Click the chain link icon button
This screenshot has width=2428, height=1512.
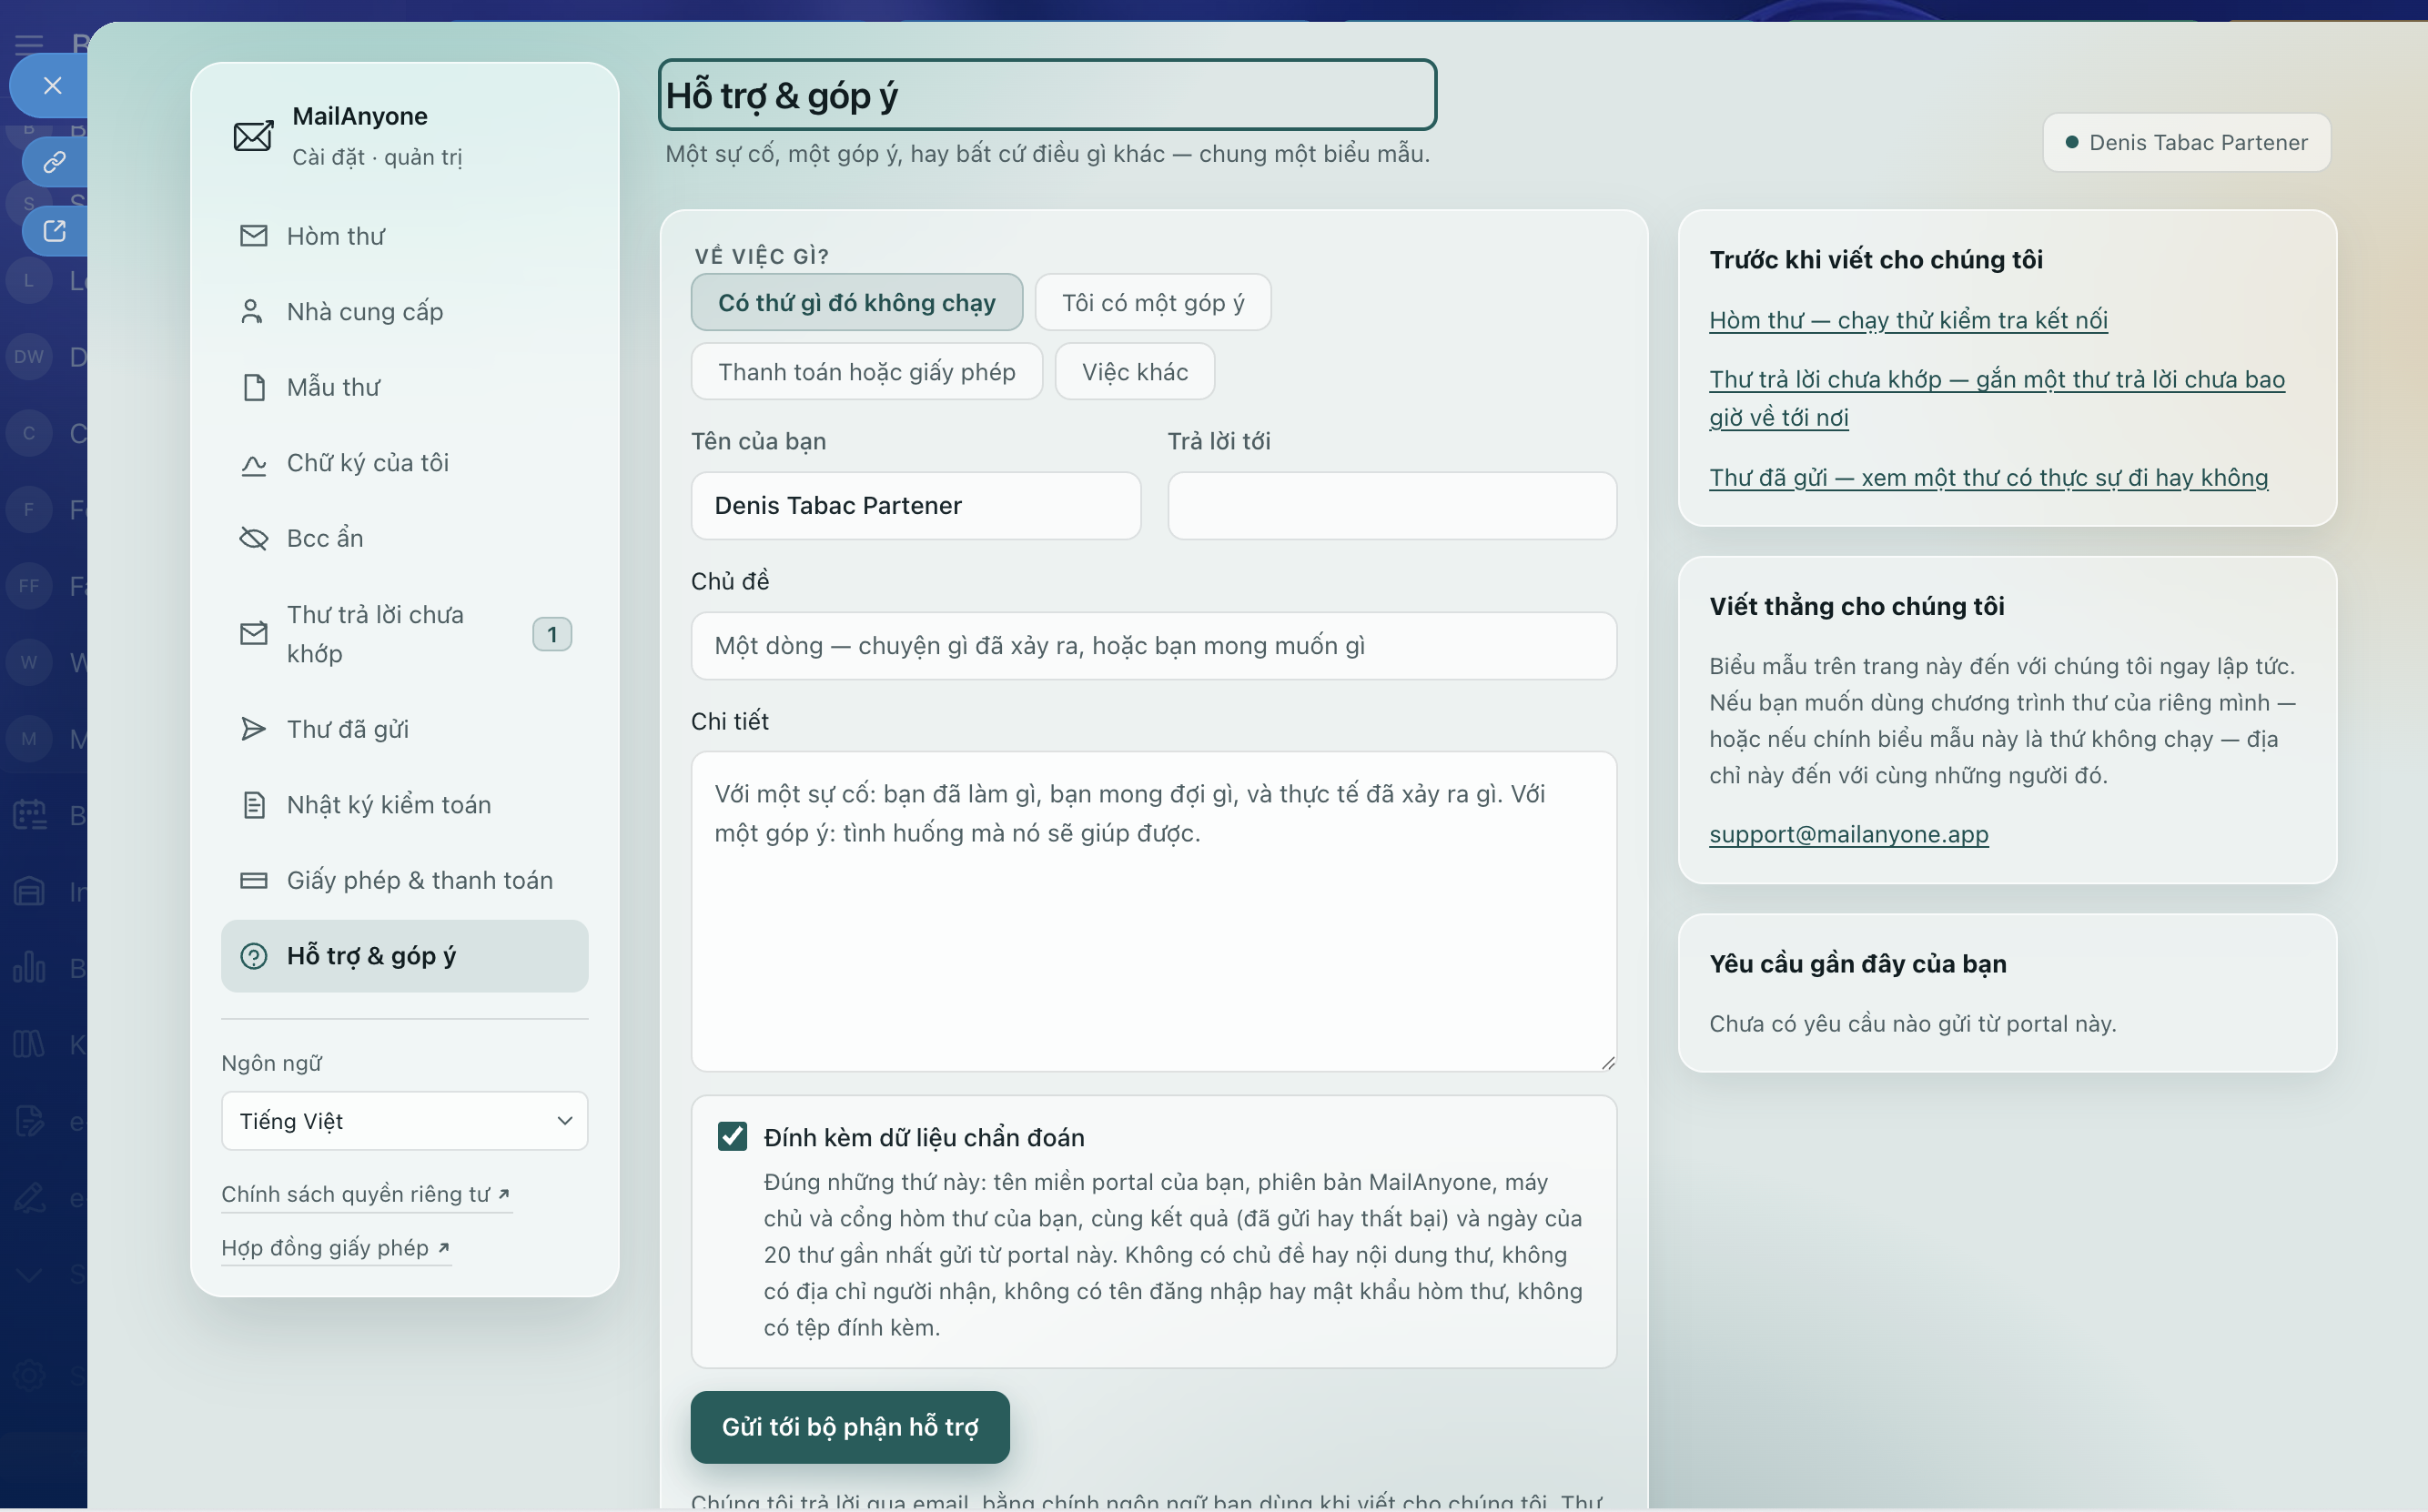tap(54, 161)
